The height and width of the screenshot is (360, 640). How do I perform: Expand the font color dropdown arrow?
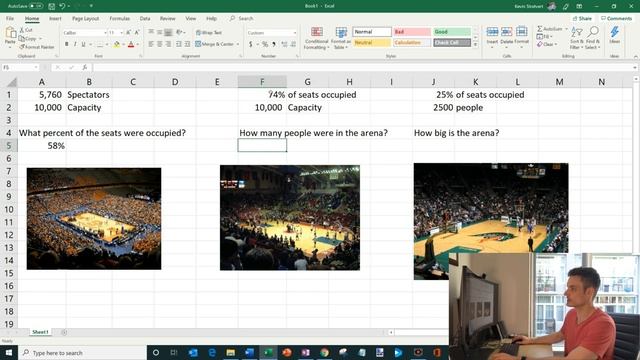tap(138, 44)
